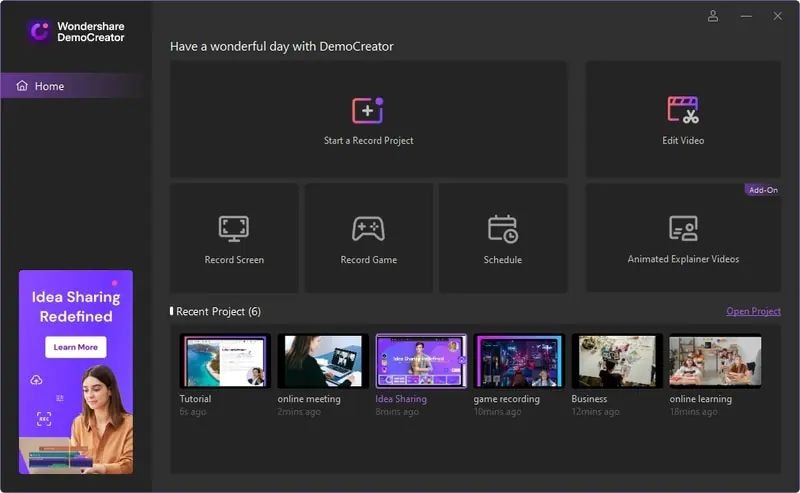
Task: Click the Learn More button
Action: pyautogui.click(x=76, y=347)
